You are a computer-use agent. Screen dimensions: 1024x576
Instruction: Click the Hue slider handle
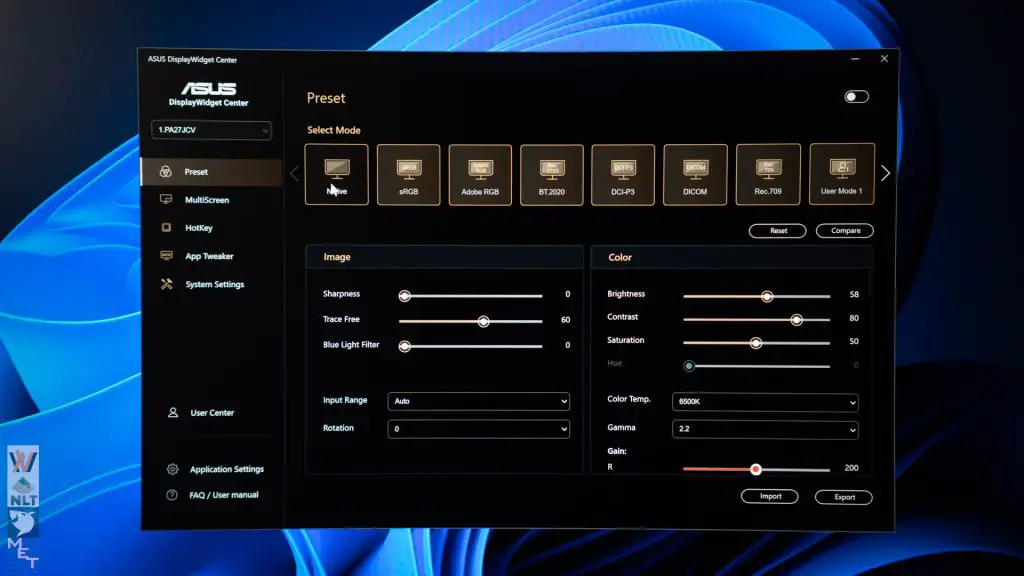tap(689, 366)
